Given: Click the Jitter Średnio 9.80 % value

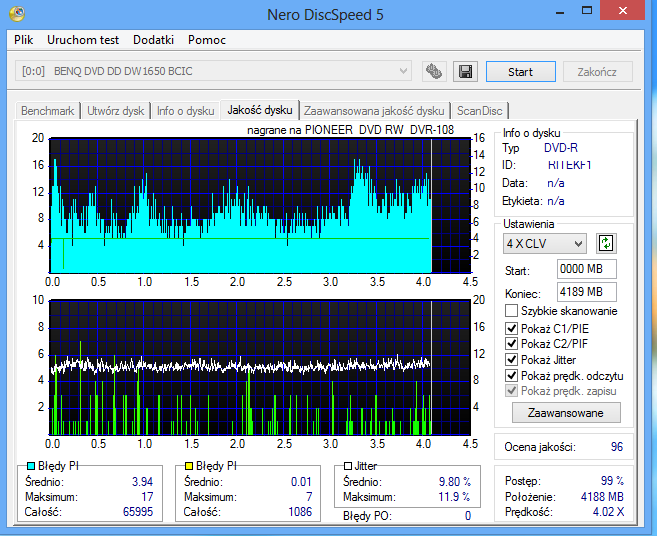Looking at the screenshot, I should click(455, 482).
